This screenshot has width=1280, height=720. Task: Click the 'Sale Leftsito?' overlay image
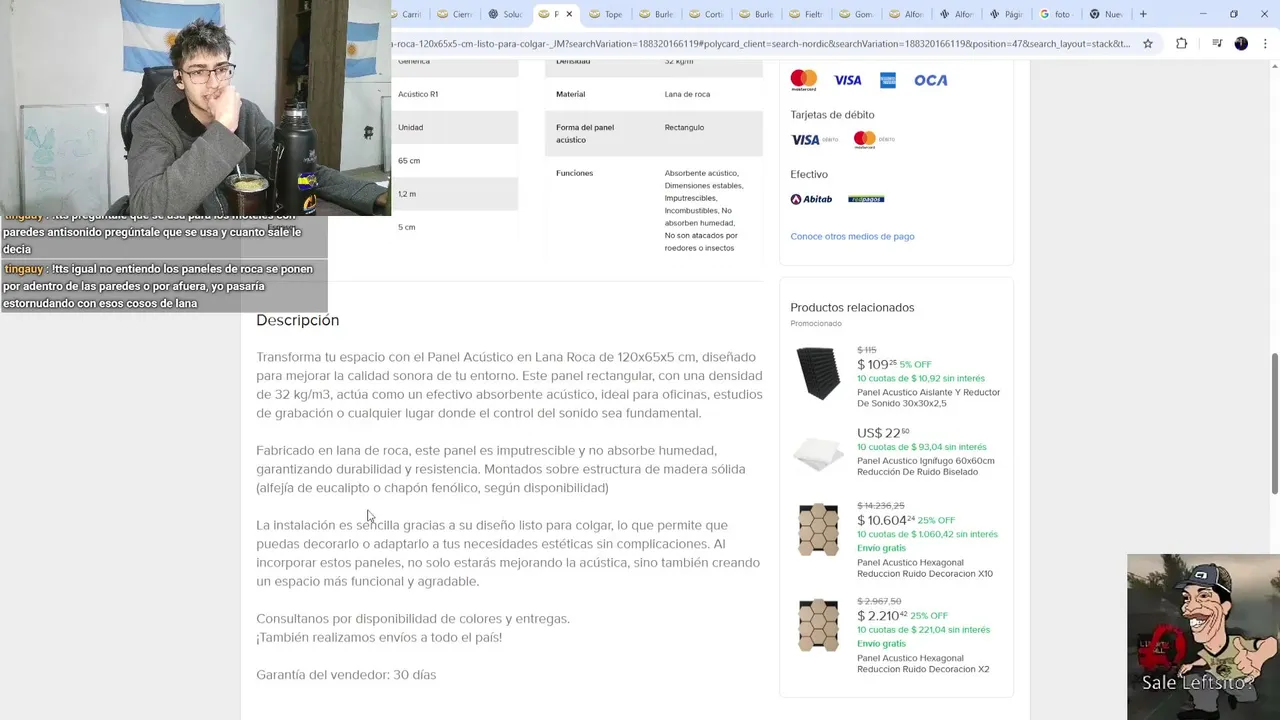click(x=1203, y=636)
